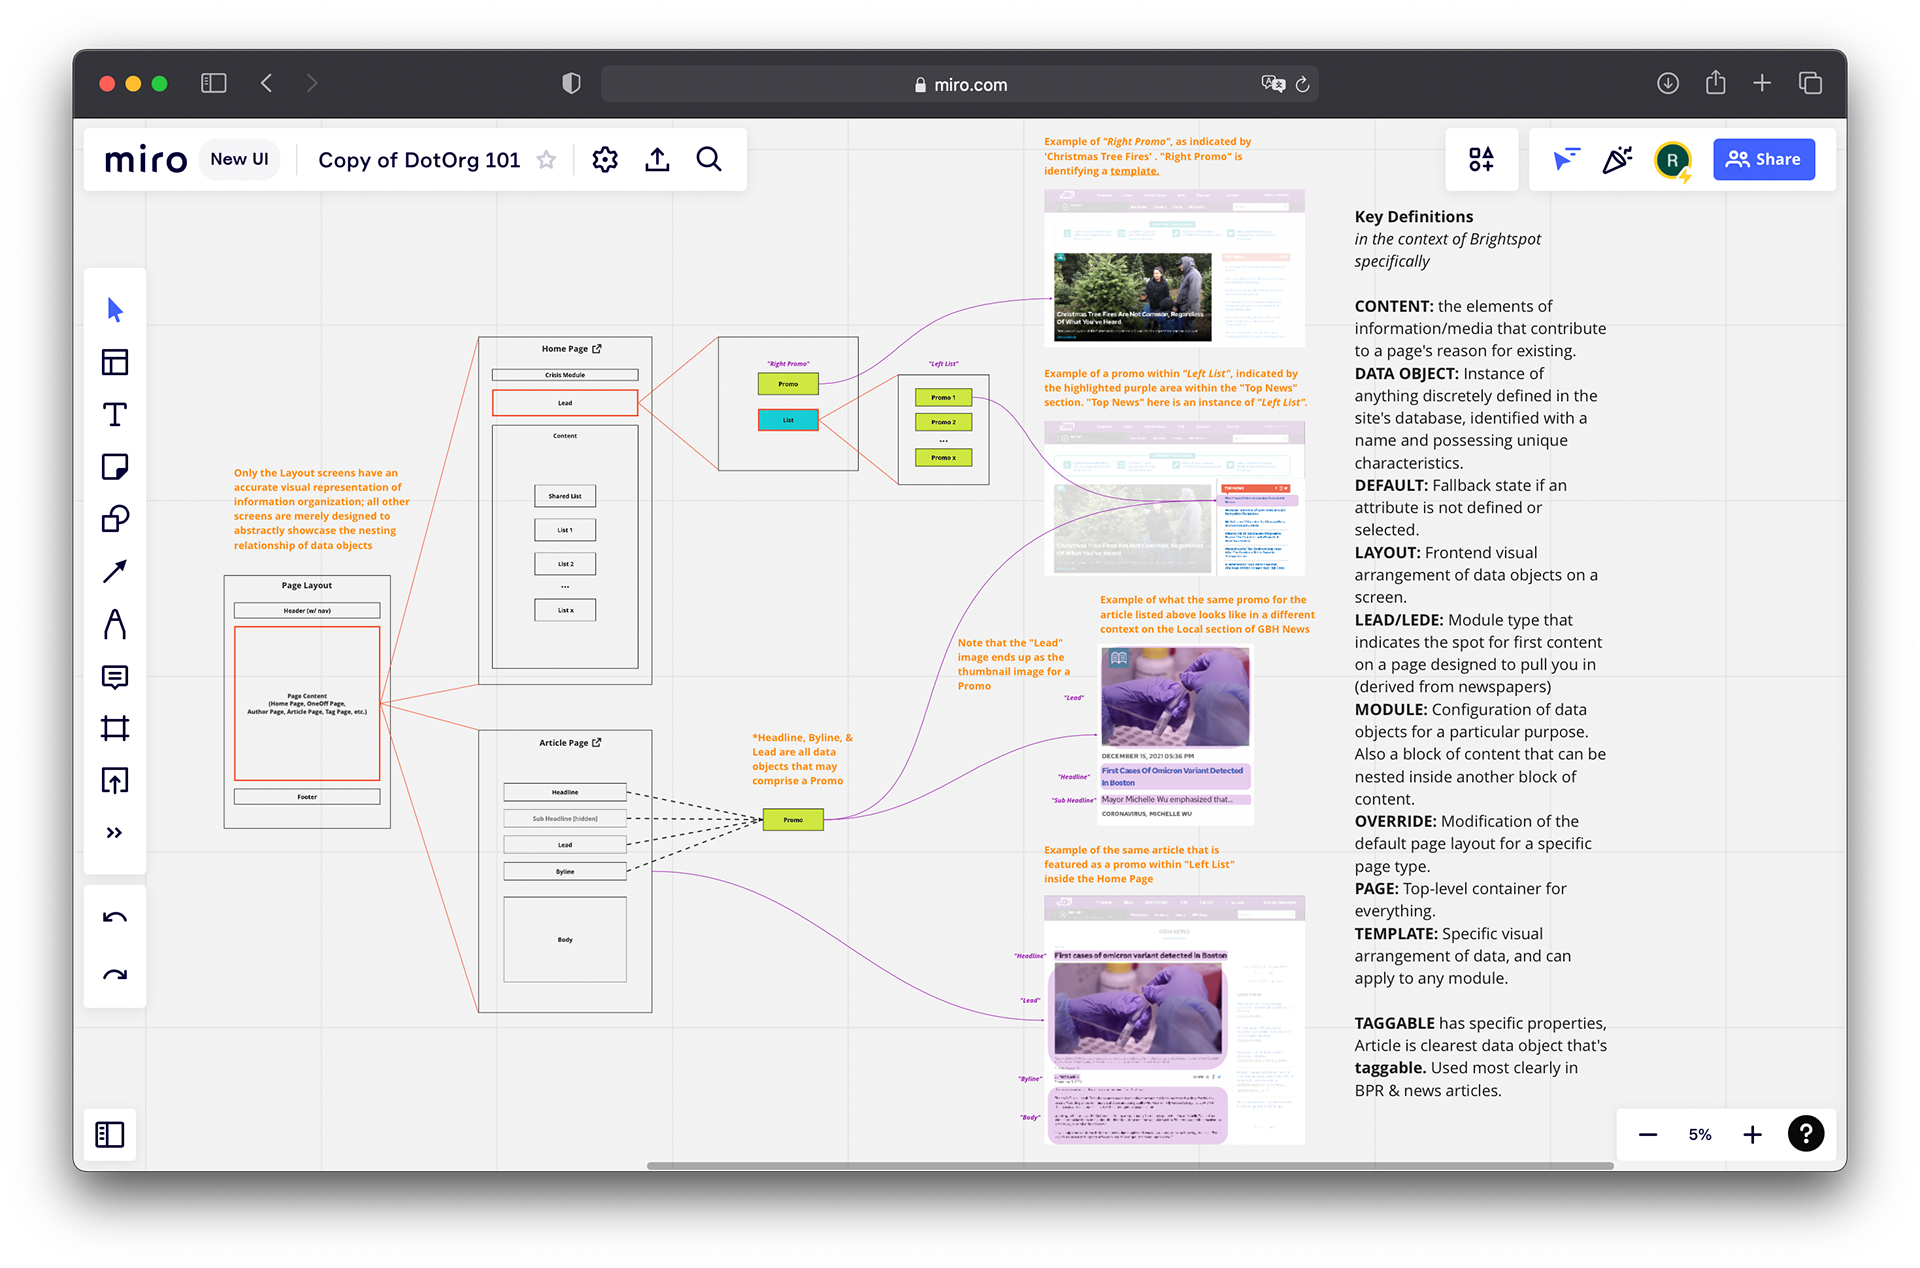The image size is (1920, 1268).
Task: Open a new Safari tab
Action: (1762, 84)
